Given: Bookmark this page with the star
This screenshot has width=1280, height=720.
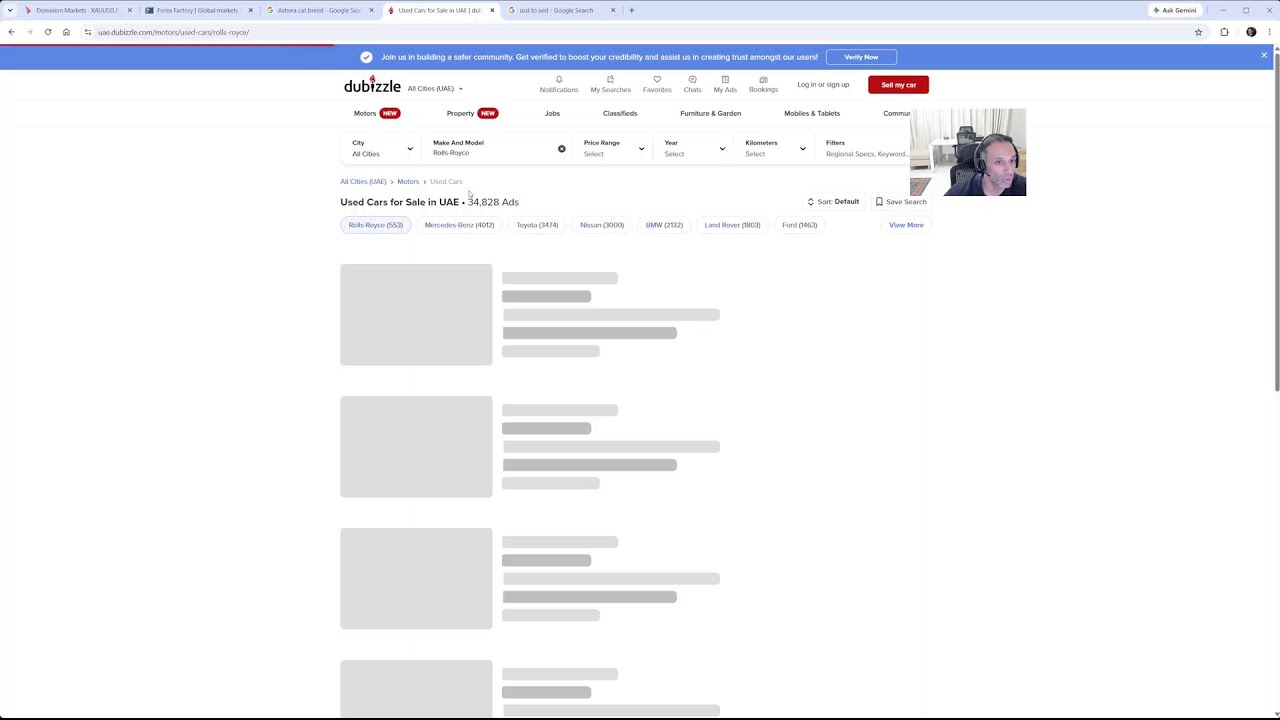Looking at the screenshot, I should (1198, 32).
